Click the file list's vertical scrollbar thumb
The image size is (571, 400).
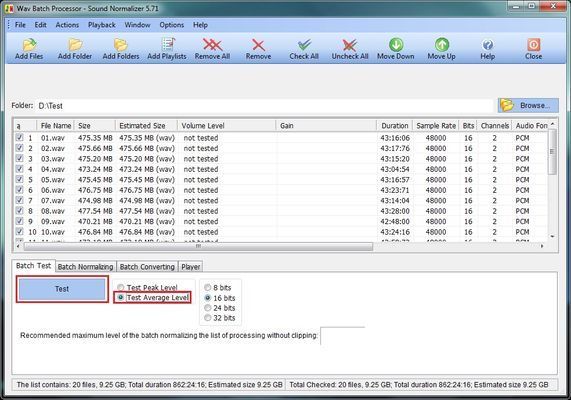[x=552, y=151]
